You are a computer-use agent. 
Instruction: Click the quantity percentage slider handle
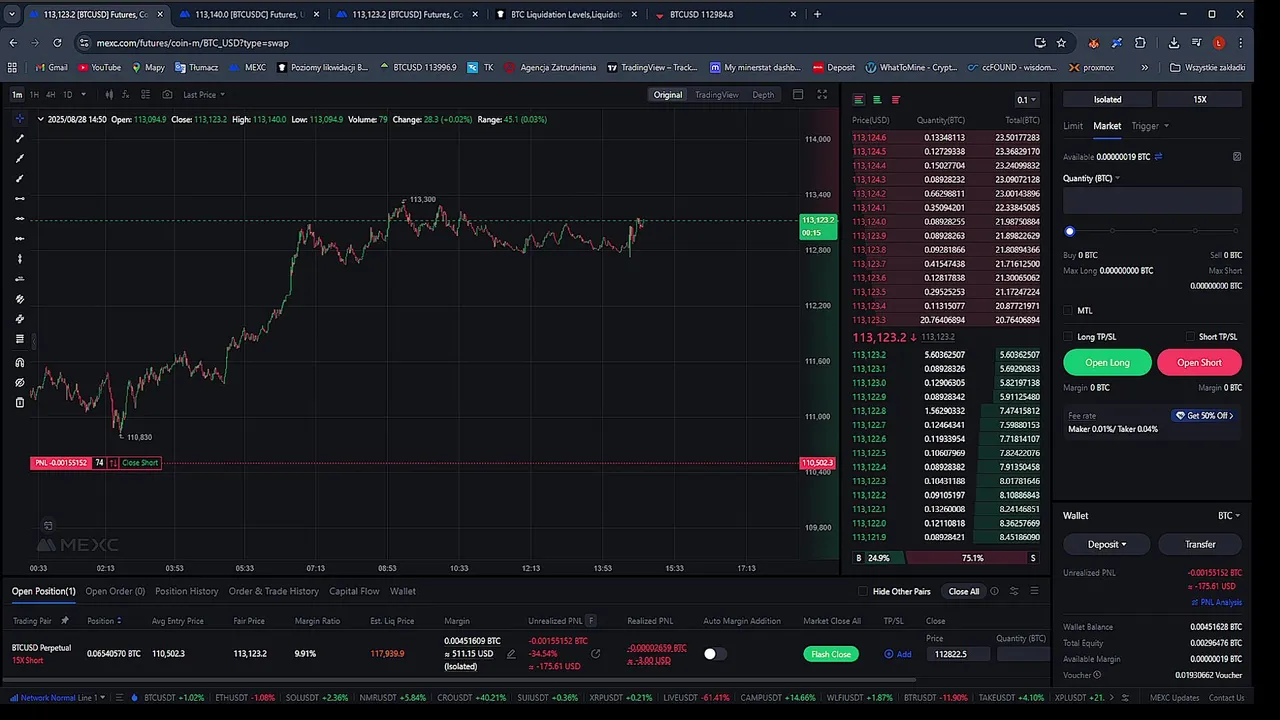1069,232
